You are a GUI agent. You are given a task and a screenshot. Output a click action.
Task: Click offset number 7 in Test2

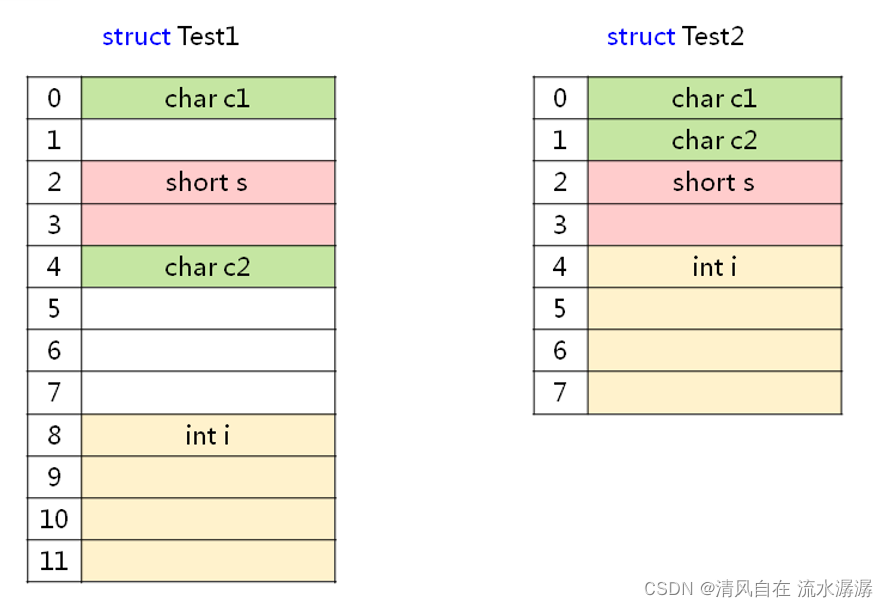tap(560, 393)
